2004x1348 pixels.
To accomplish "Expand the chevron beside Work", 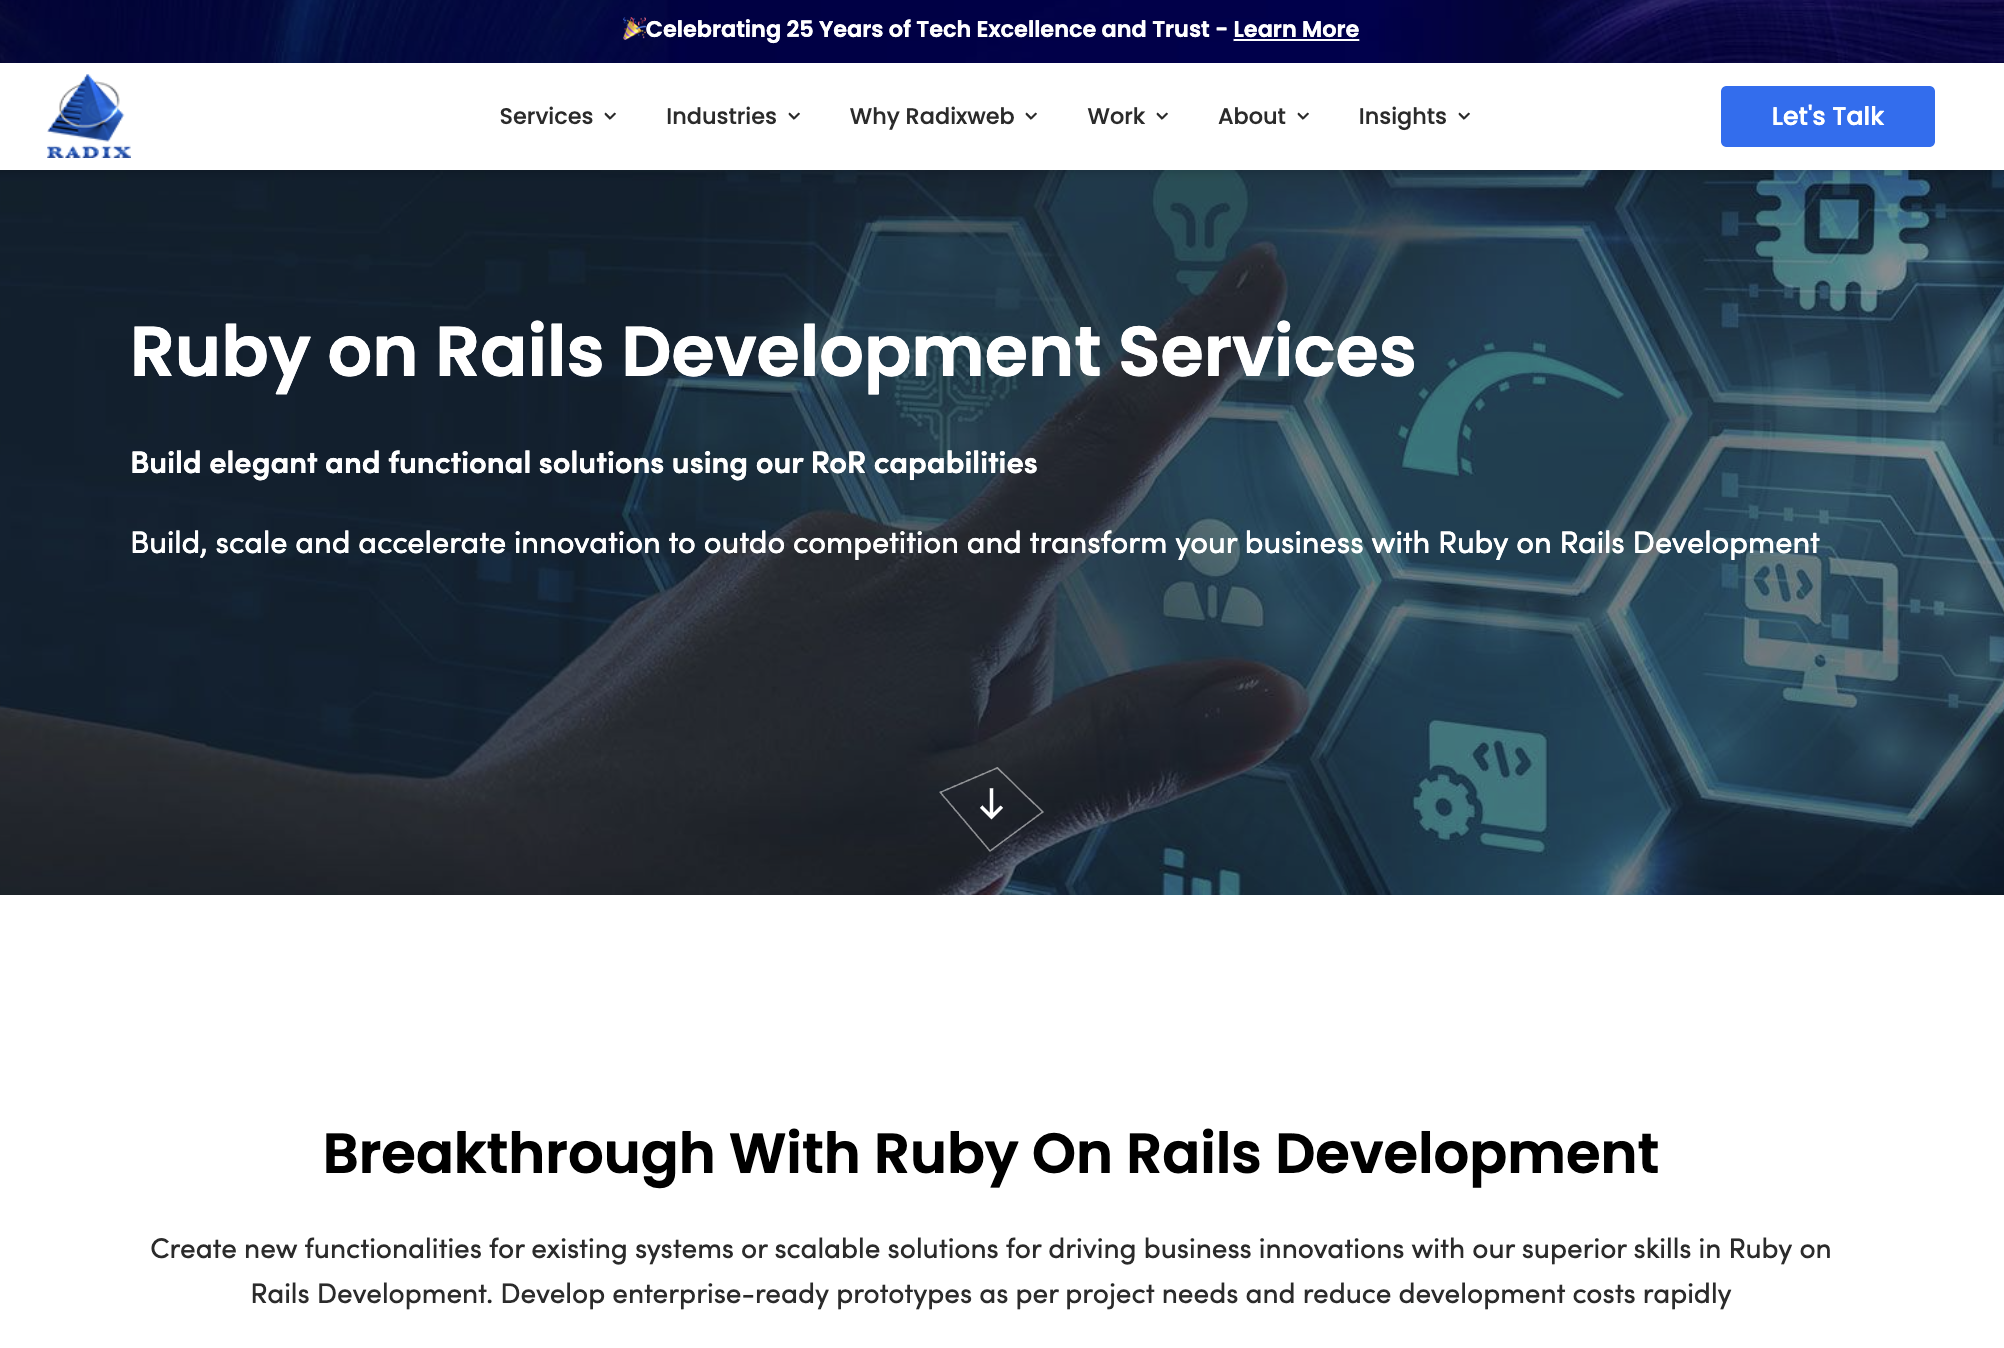I will [x=1162, y=117].
